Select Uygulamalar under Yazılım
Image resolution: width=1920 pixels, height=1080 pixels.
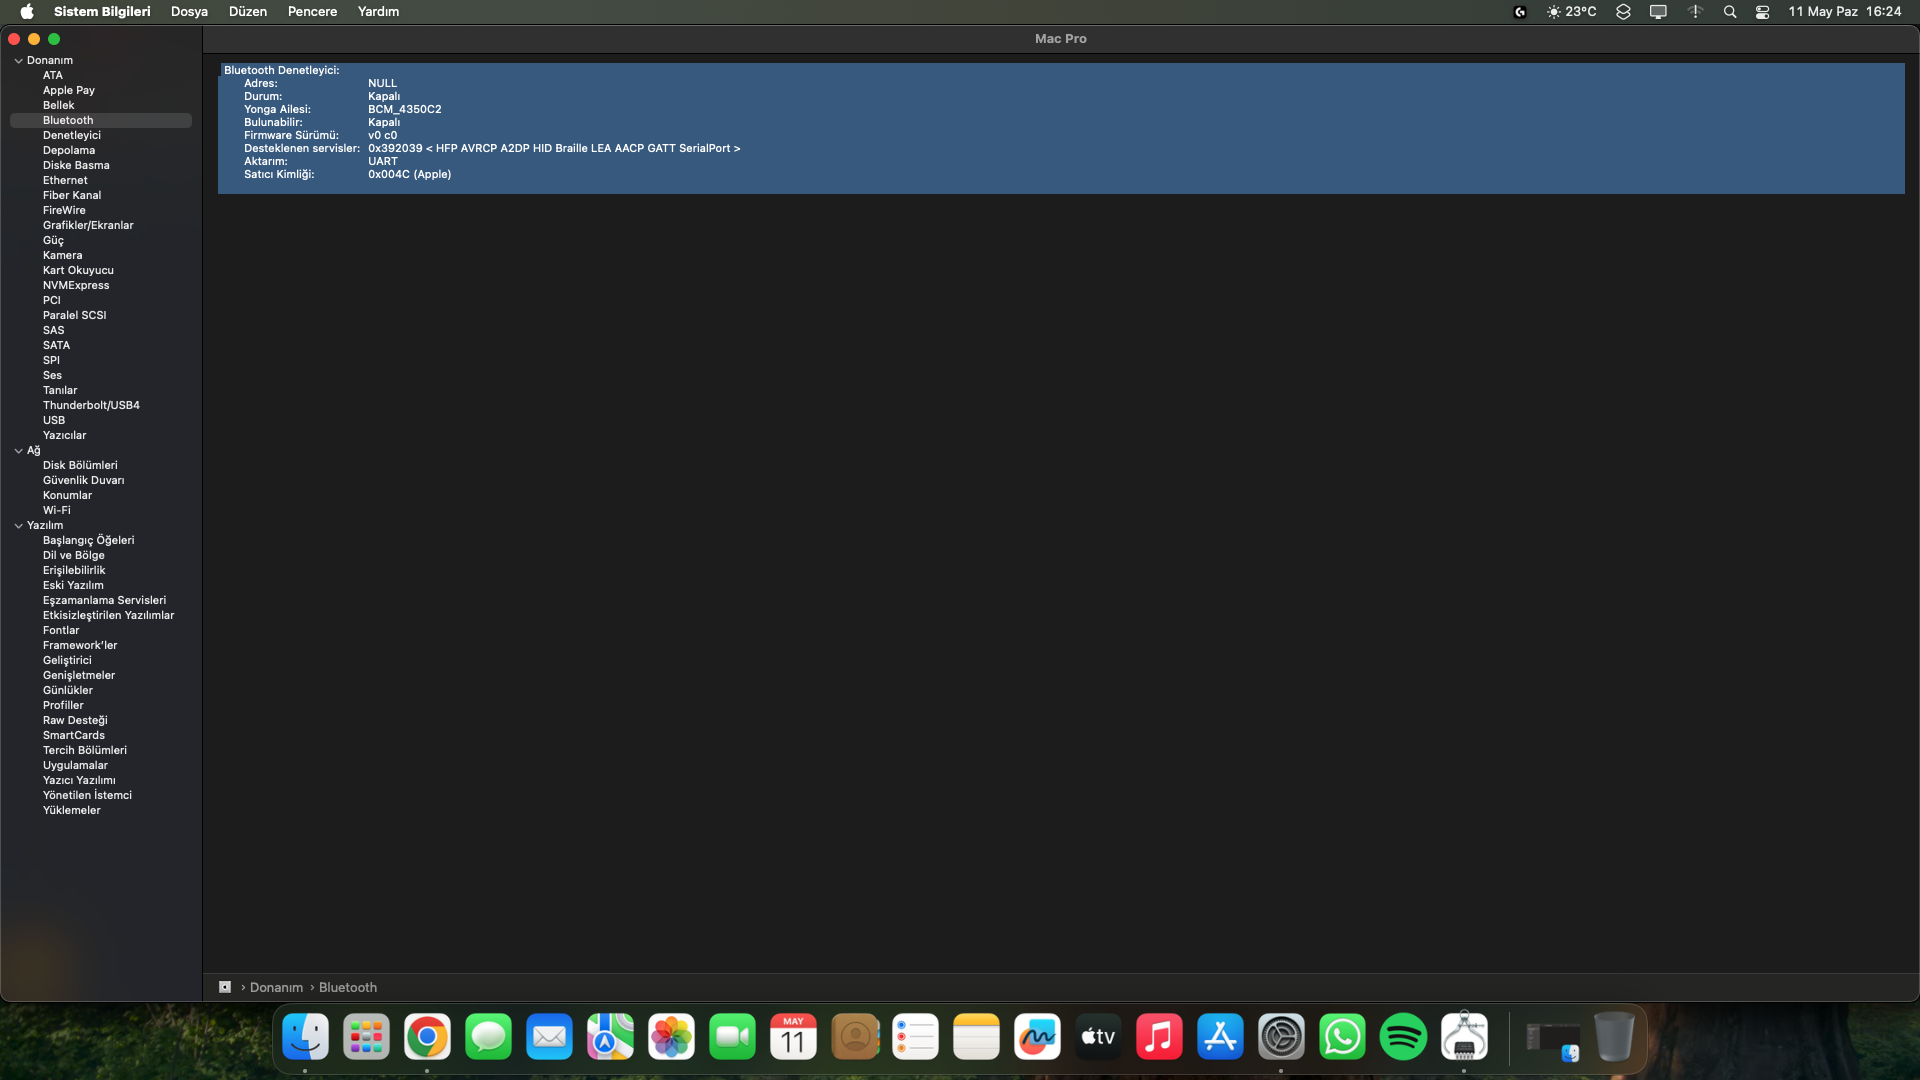click(x=75, y=765)
